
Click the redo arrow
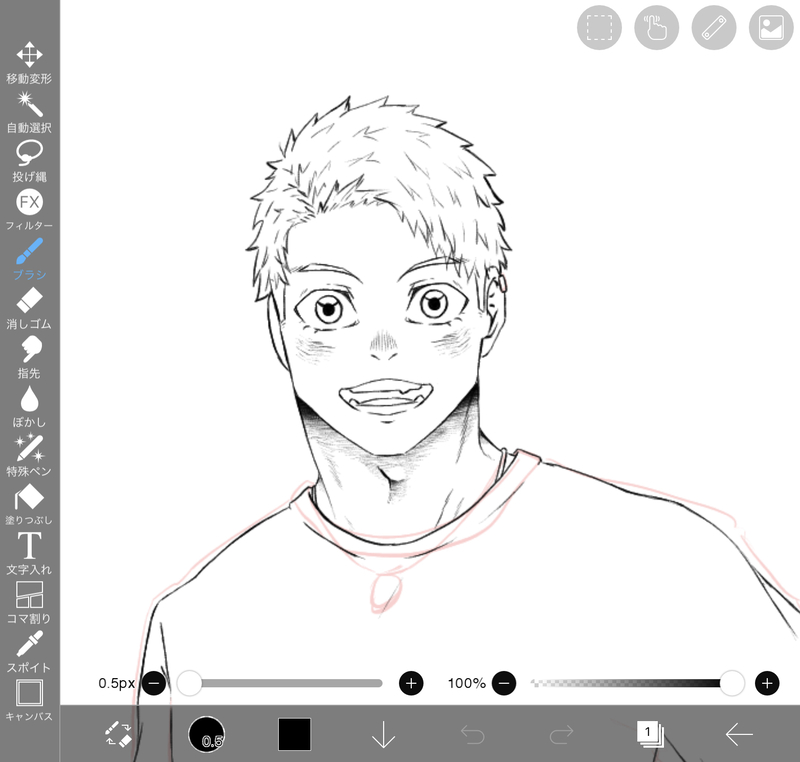click(561, 734)
